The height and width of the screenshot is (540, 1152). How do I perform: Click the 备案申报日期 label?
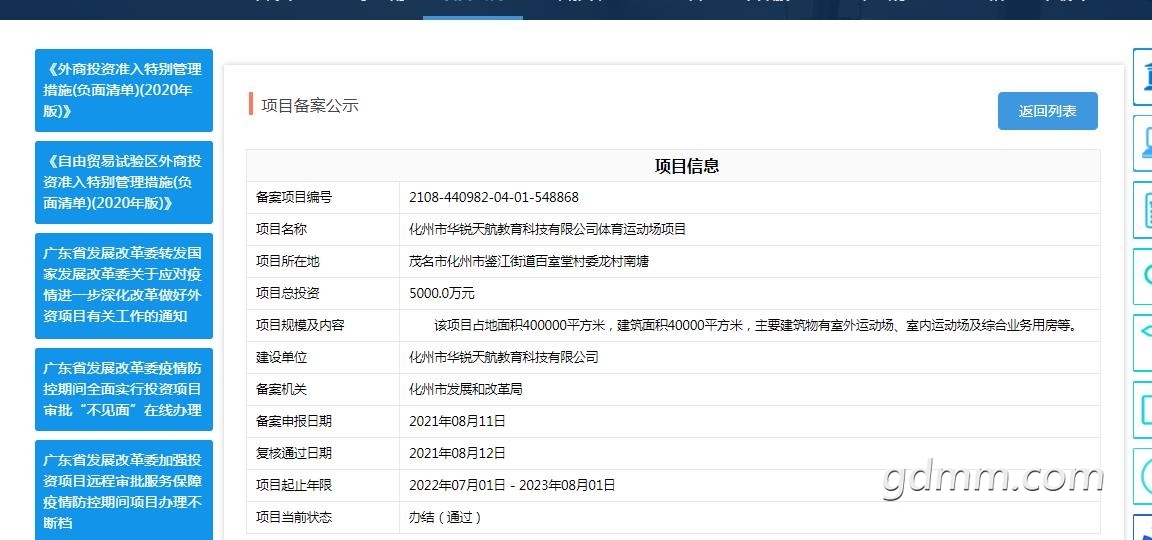coord(294,421)
